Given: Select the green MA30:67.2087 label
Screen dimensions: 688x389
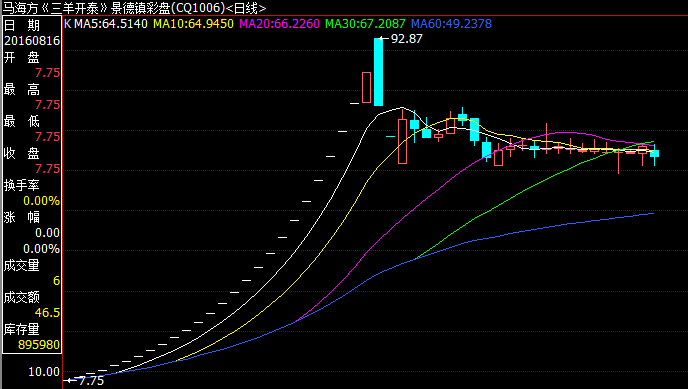Looking at the screenshot, I should click(x=365, y=24).
